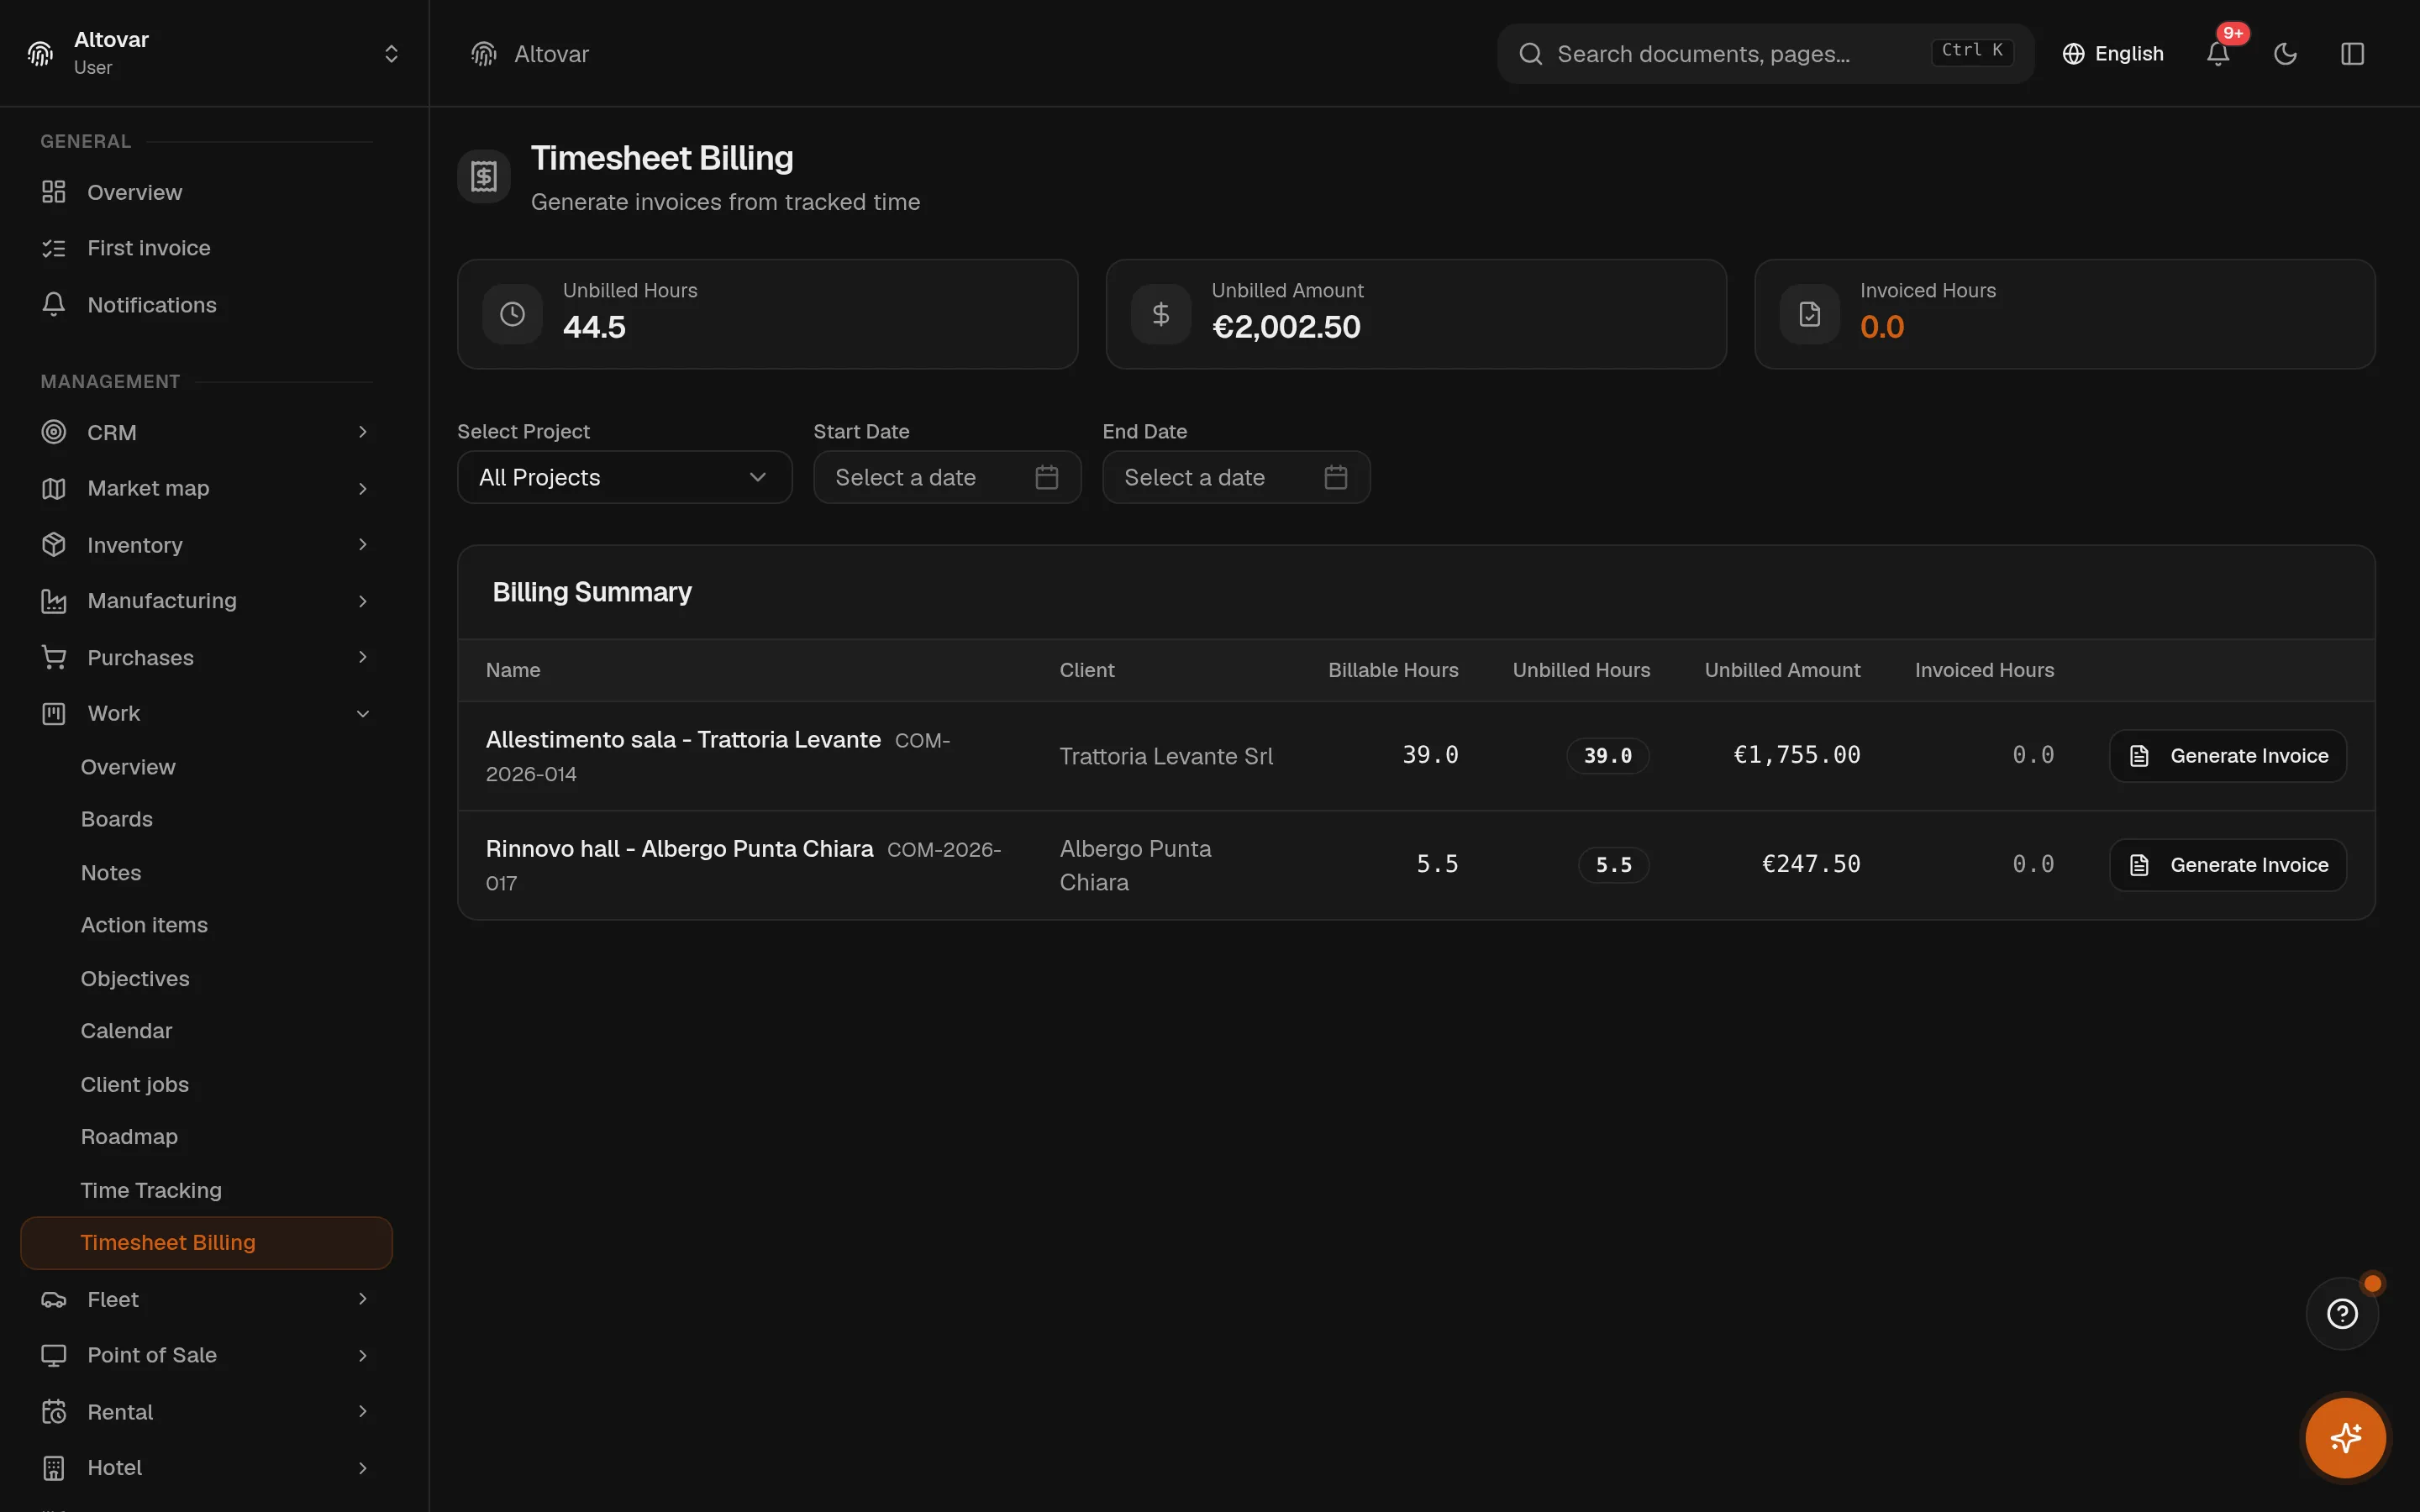The width and height of the screenshot is (2420, 1512).
Task: Click the Timesheet Billing receipt header icon
Action: click(x=484, y=176)
